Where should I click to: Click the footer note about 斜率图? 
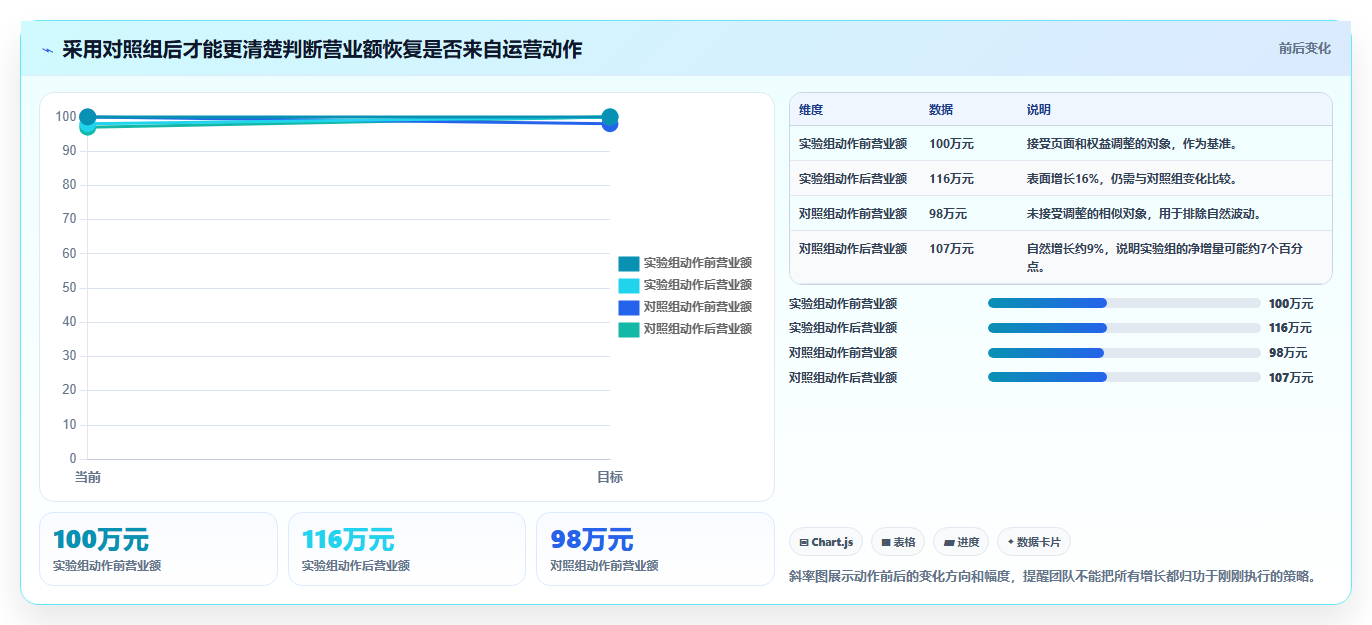[x=1054, y=576]
